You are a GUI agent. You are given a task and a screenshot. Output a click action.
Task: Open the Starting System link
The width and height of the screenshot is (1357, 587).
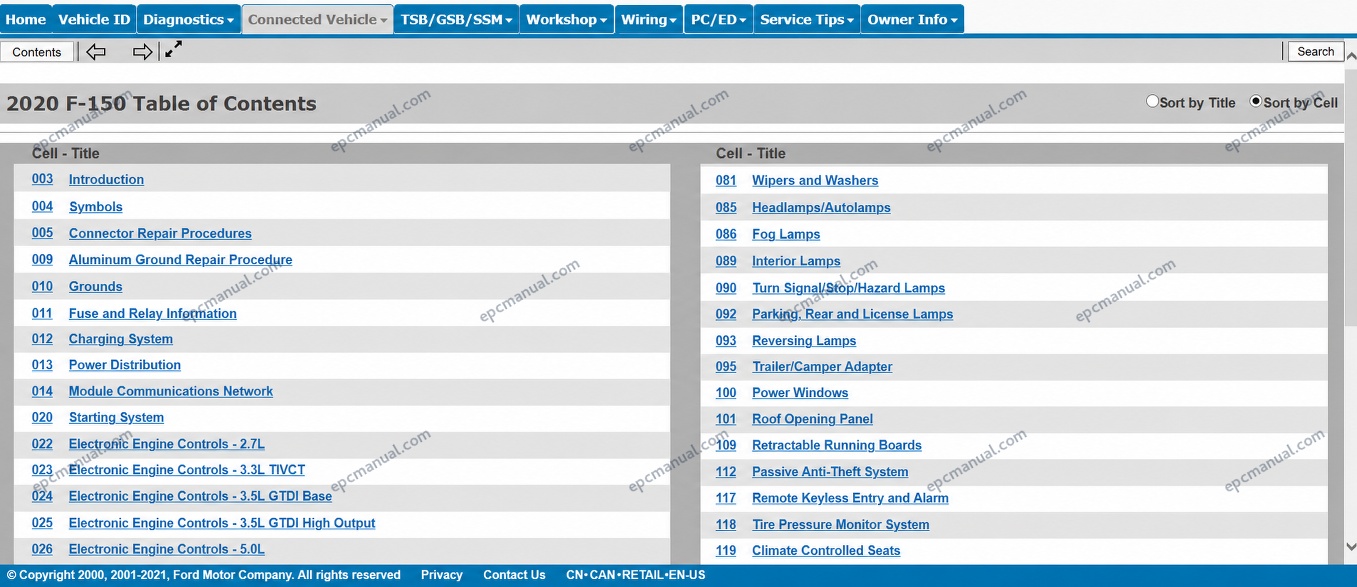pyautogui.click(x=116, y=417)
